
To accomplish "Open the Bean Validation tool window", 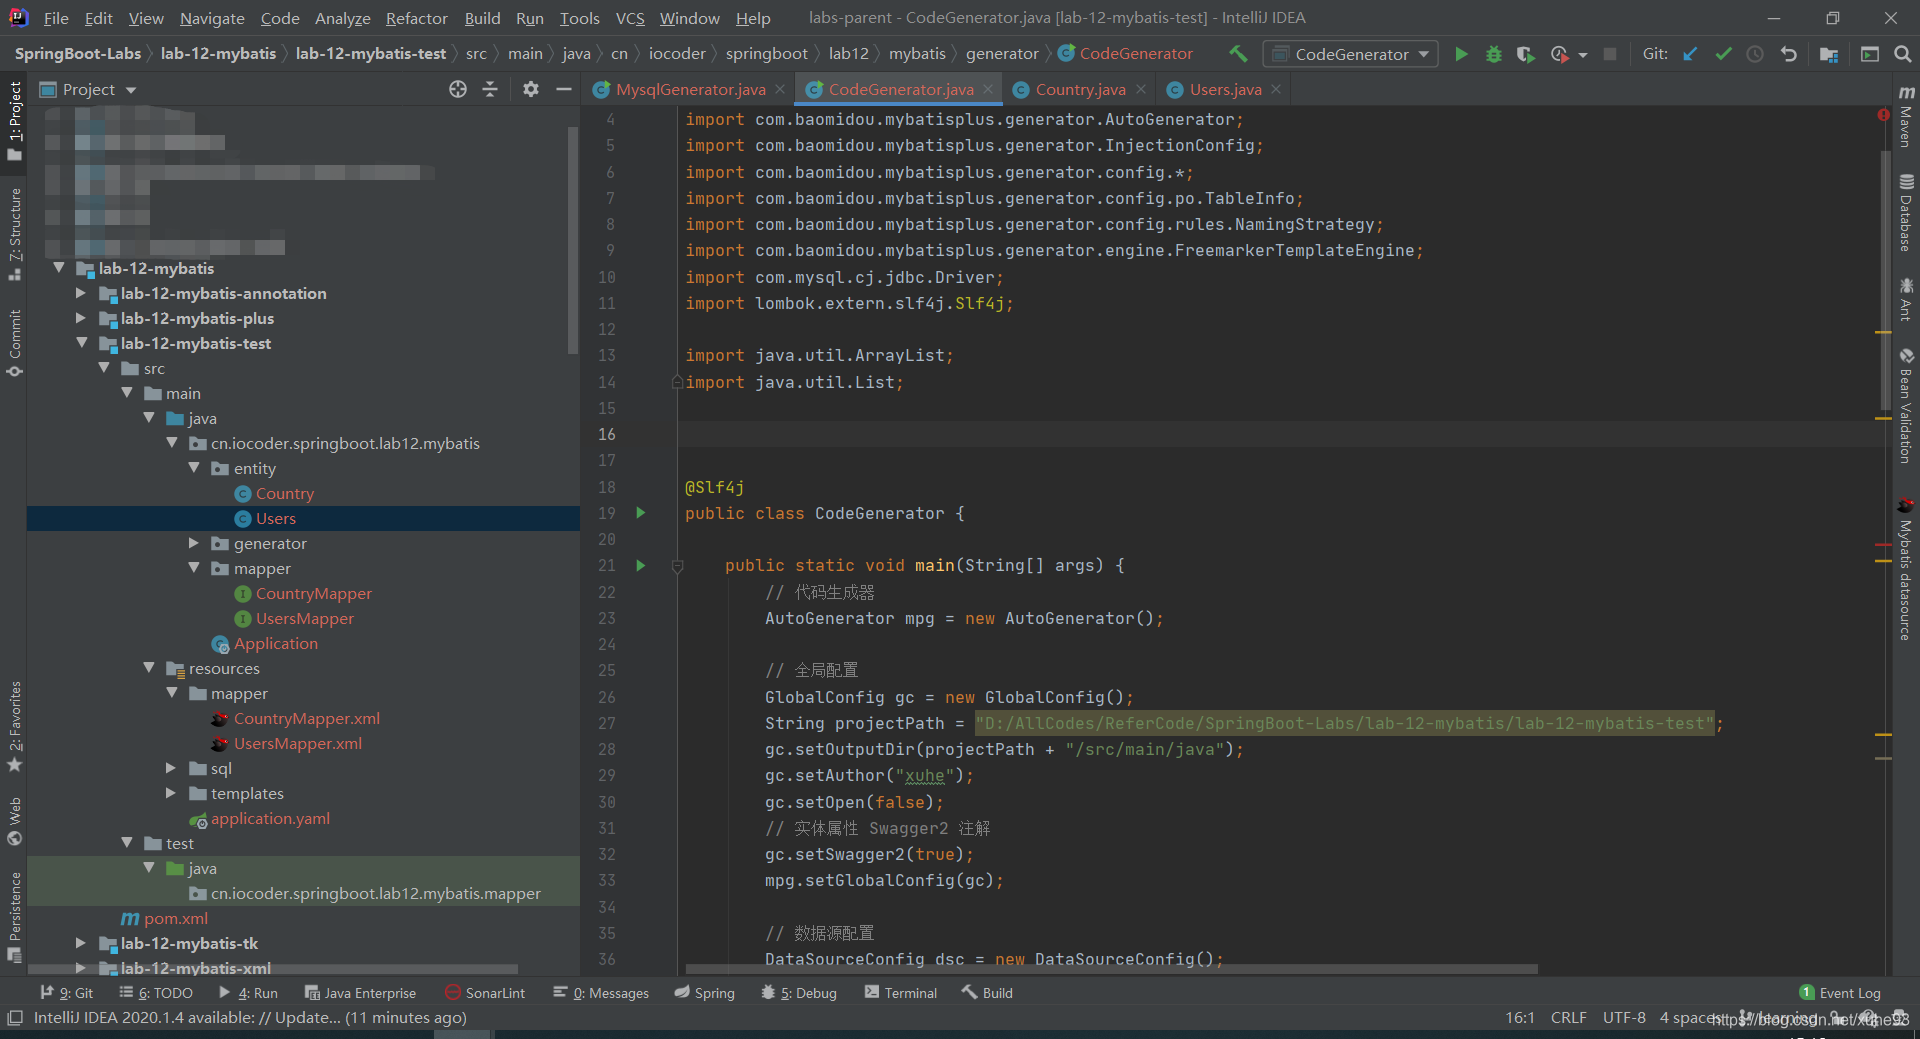I will click(1906, 405).
